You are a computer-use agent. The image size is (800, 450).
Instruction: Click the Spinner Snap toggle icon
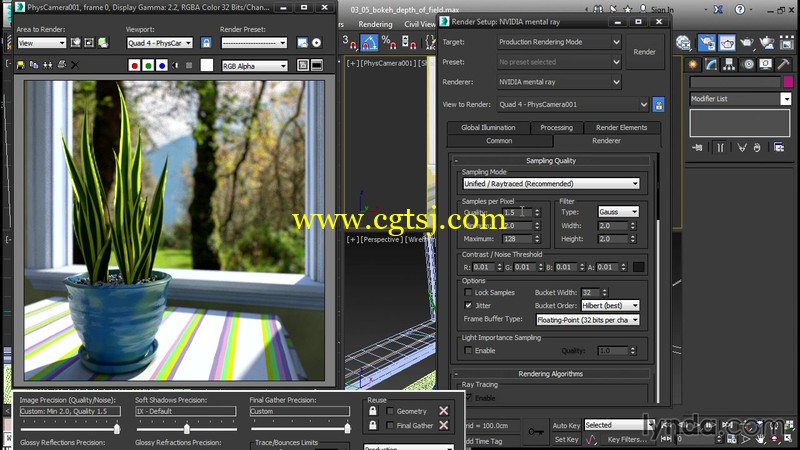409,43
